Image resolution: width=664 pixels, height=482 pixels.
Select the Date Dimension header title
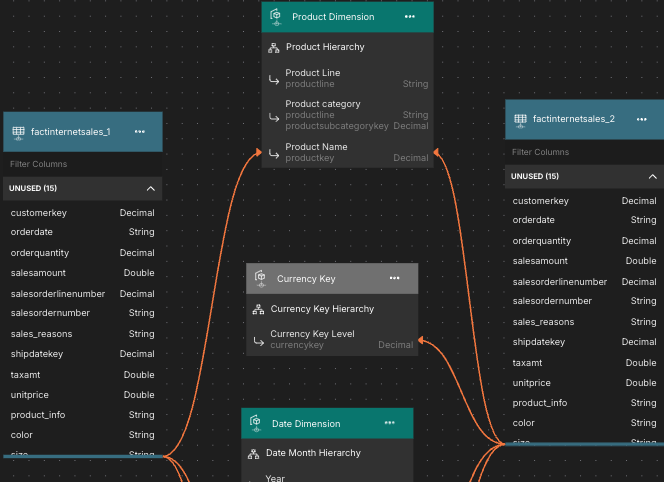coord(306,424)
